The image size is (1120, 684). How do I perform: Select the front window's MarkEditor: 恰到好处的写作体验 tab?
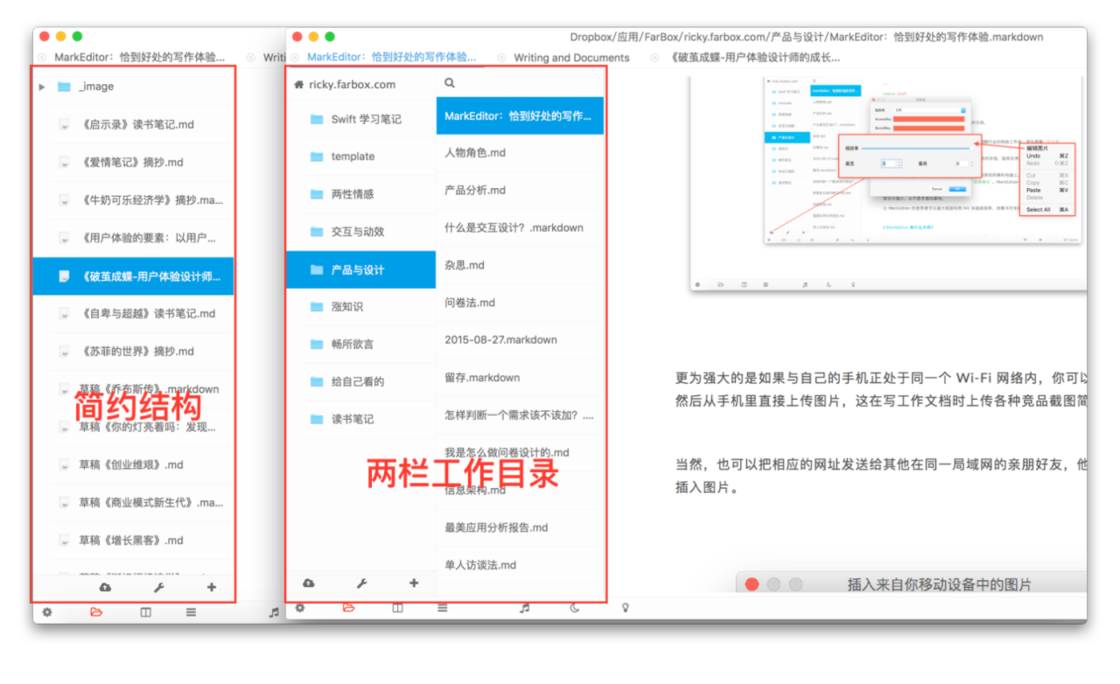click(x=391, y=56)
